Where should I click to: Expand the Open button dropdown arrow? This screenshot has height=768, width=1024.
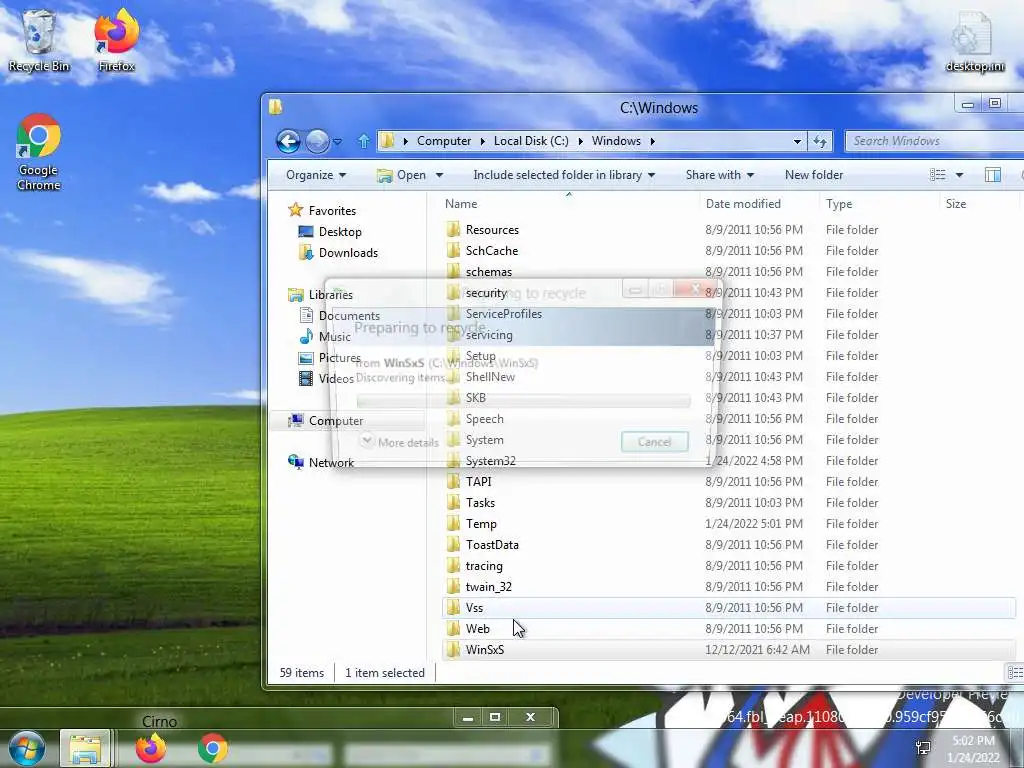pos(440,175)
